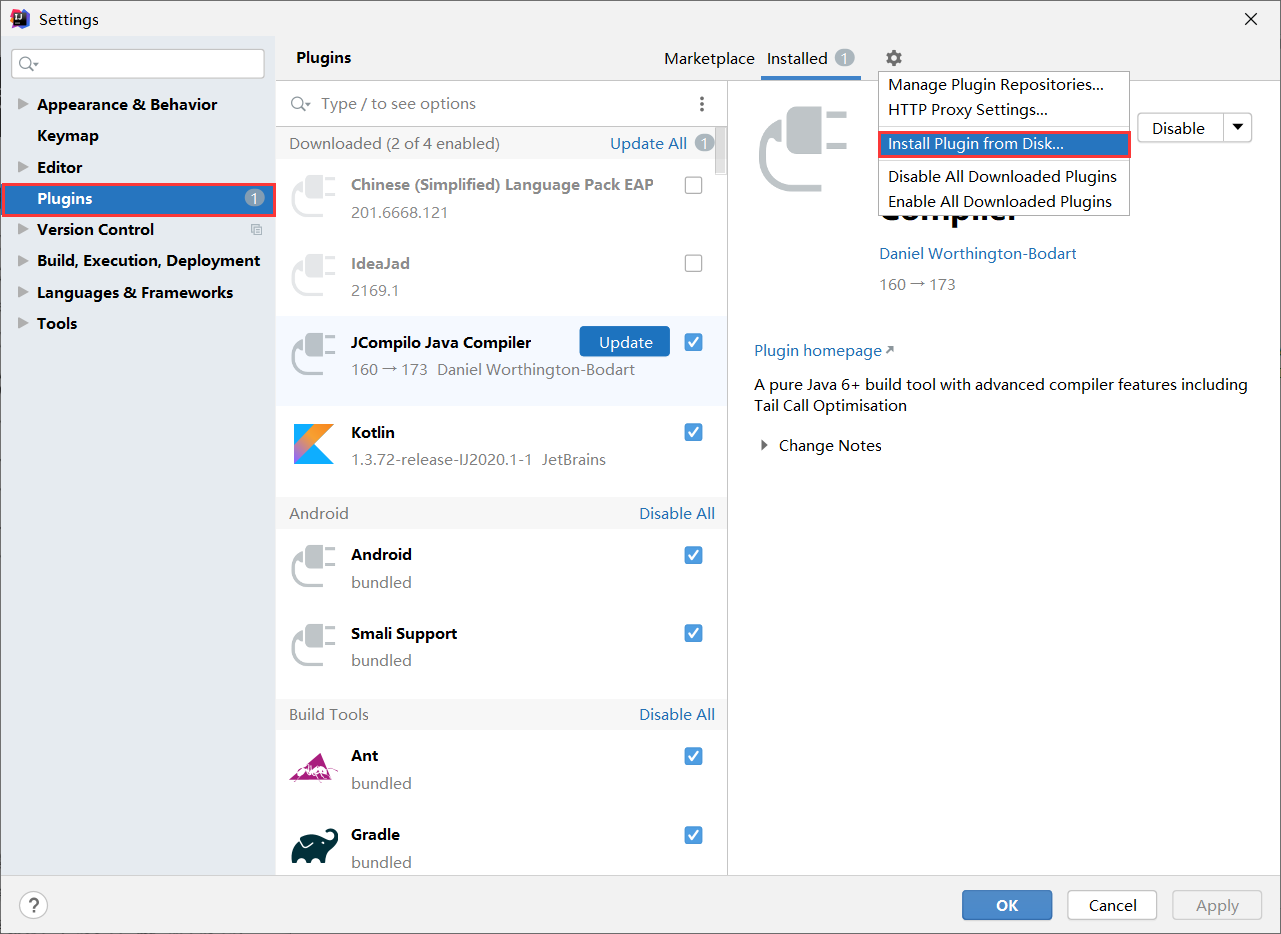
Task: Click the Gradle elephant logo
Action: [x=314, y=846]
